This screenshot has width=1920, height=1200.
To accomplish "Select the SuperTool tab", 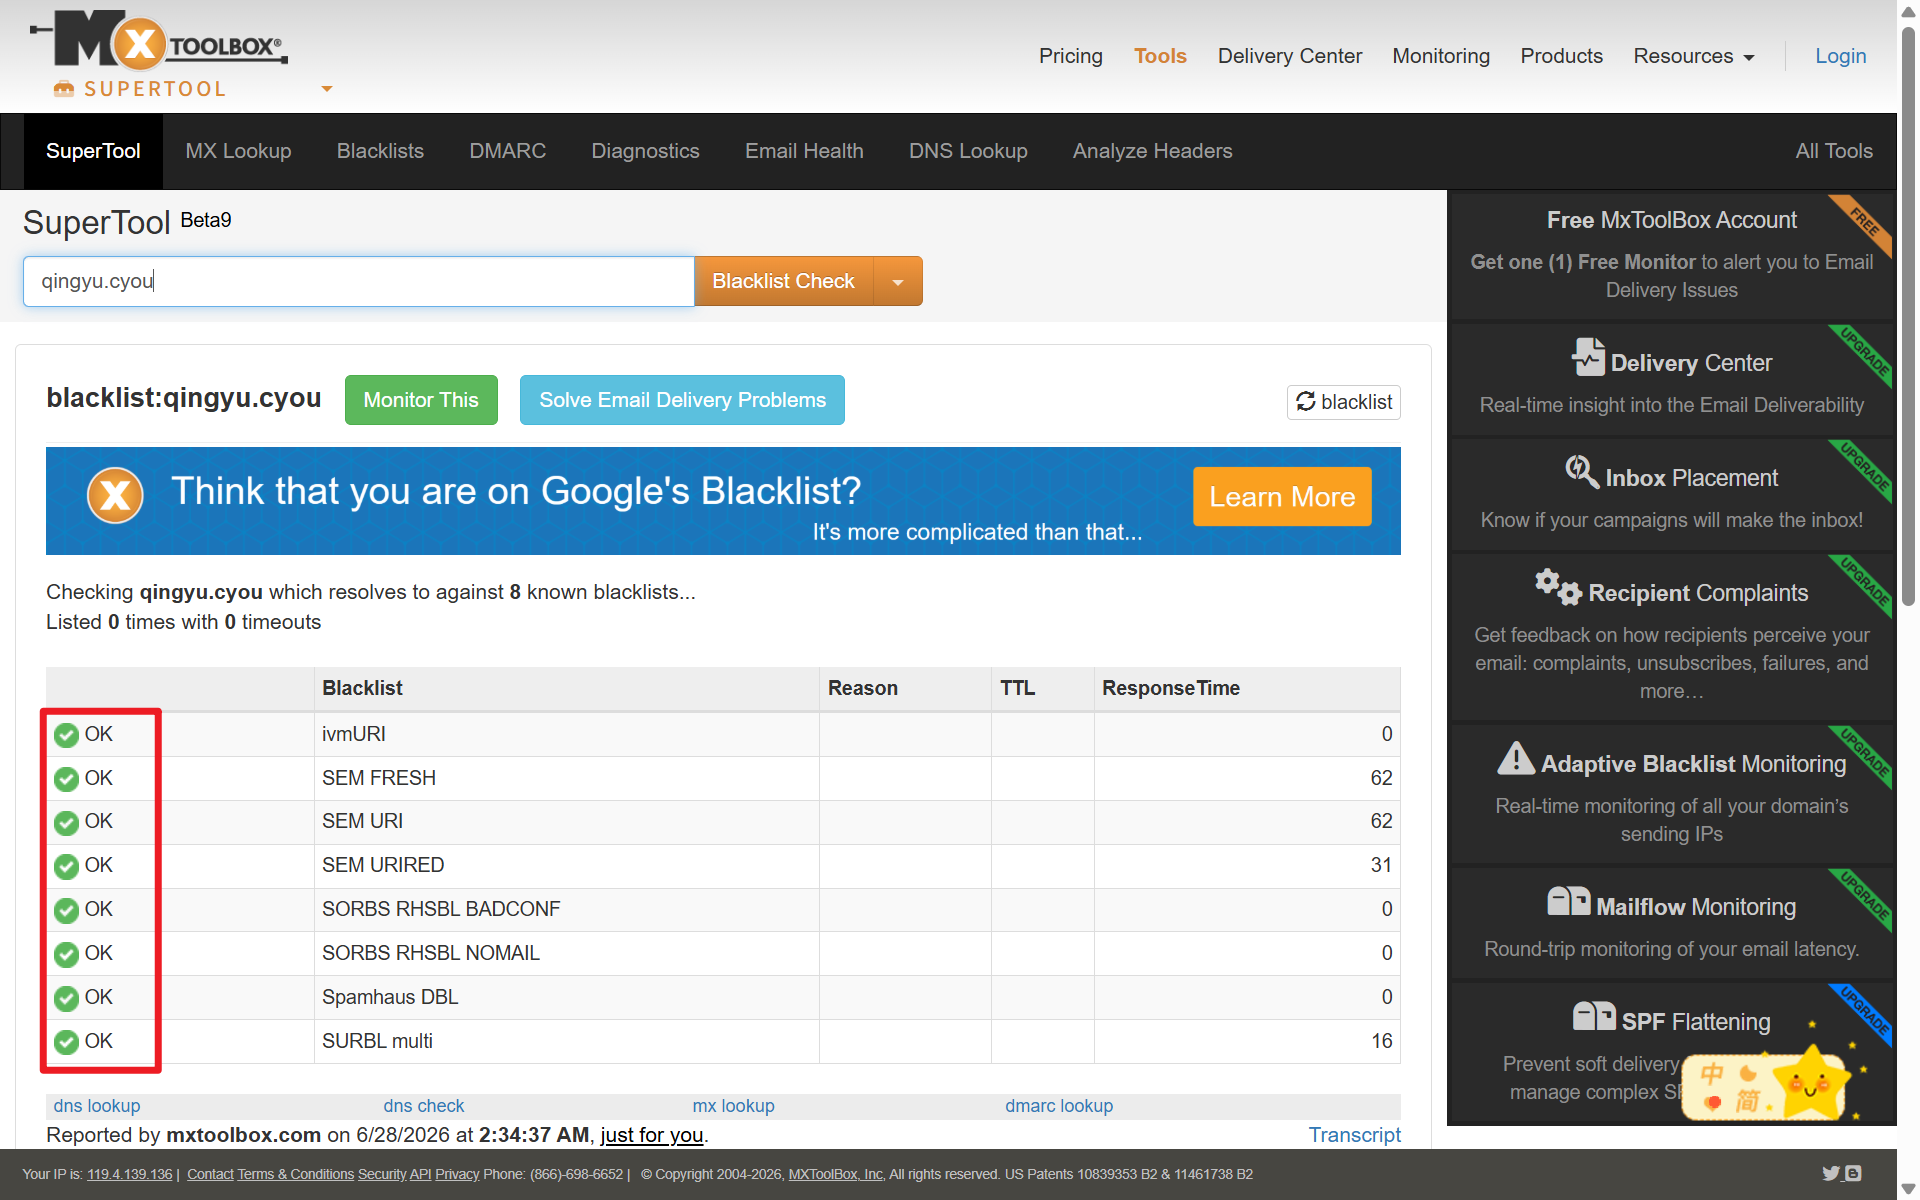I will pyautogui.click(x=93, y=151).
